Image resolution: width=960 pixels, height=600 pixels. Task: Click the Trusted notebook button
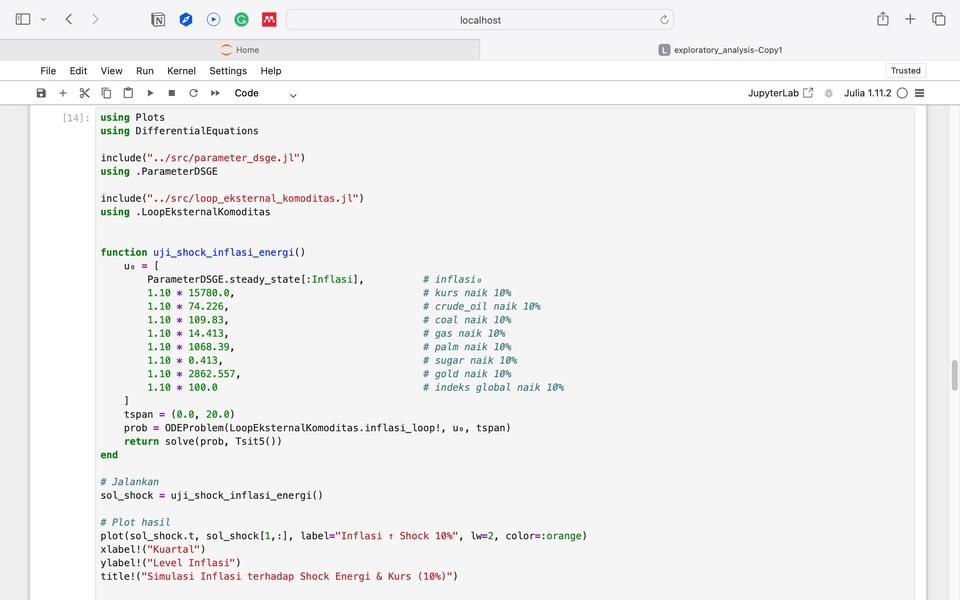click(905, 71)
